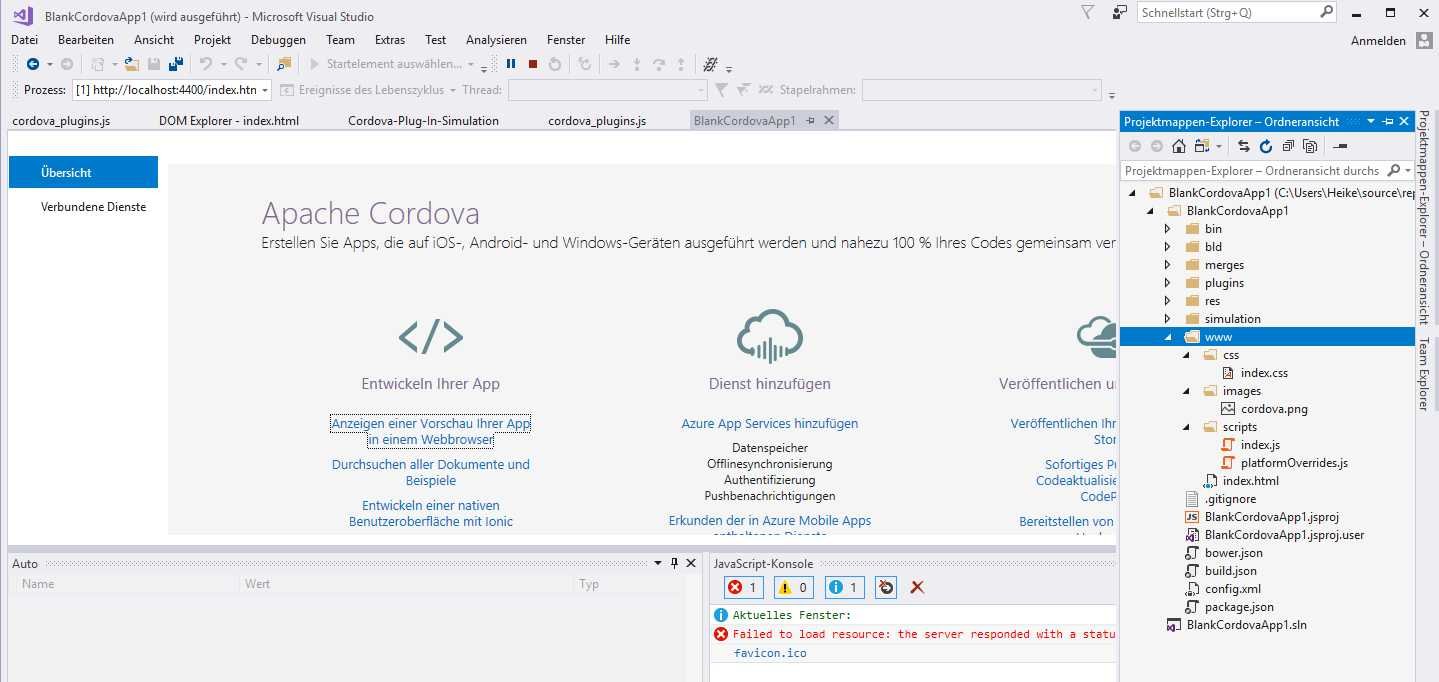
Task: Click the Schnellstart search box
Action: 1238,13
